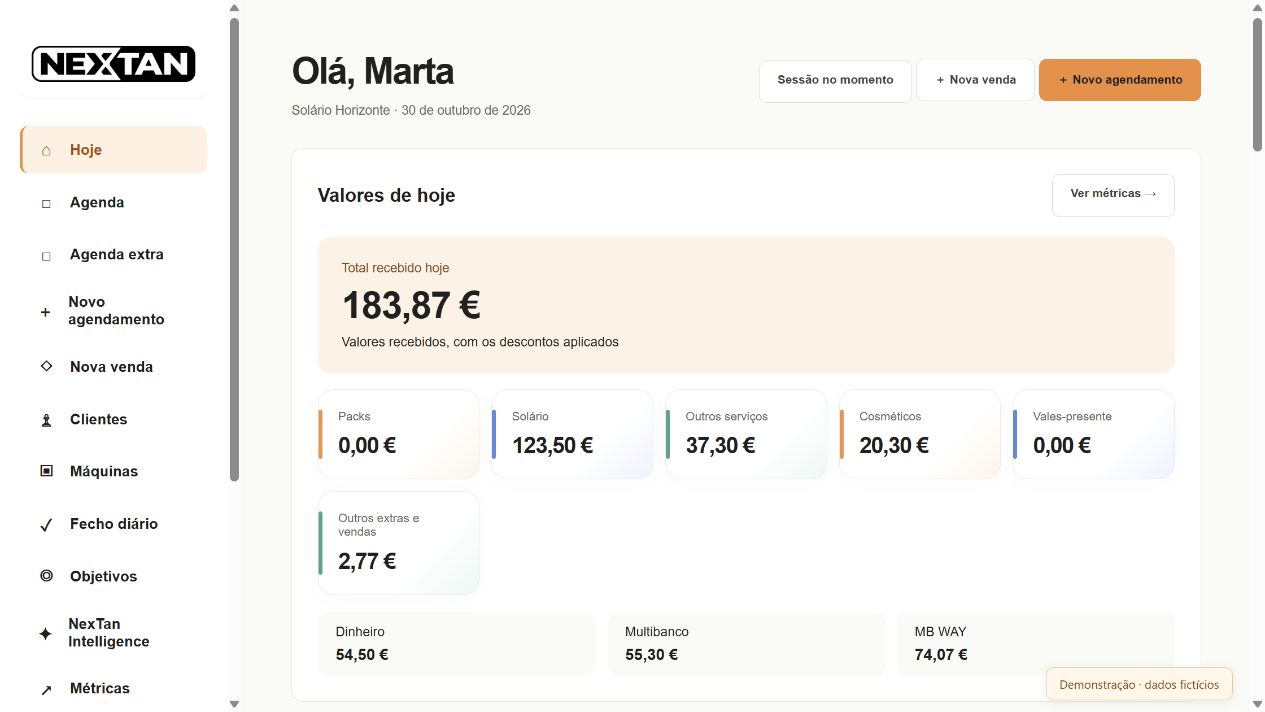Viewport: 1265px width, 712px height.
Task: Click the Demonstração · dados fictícios badge
Action: pyautogui.click(x=1139, y=685)
